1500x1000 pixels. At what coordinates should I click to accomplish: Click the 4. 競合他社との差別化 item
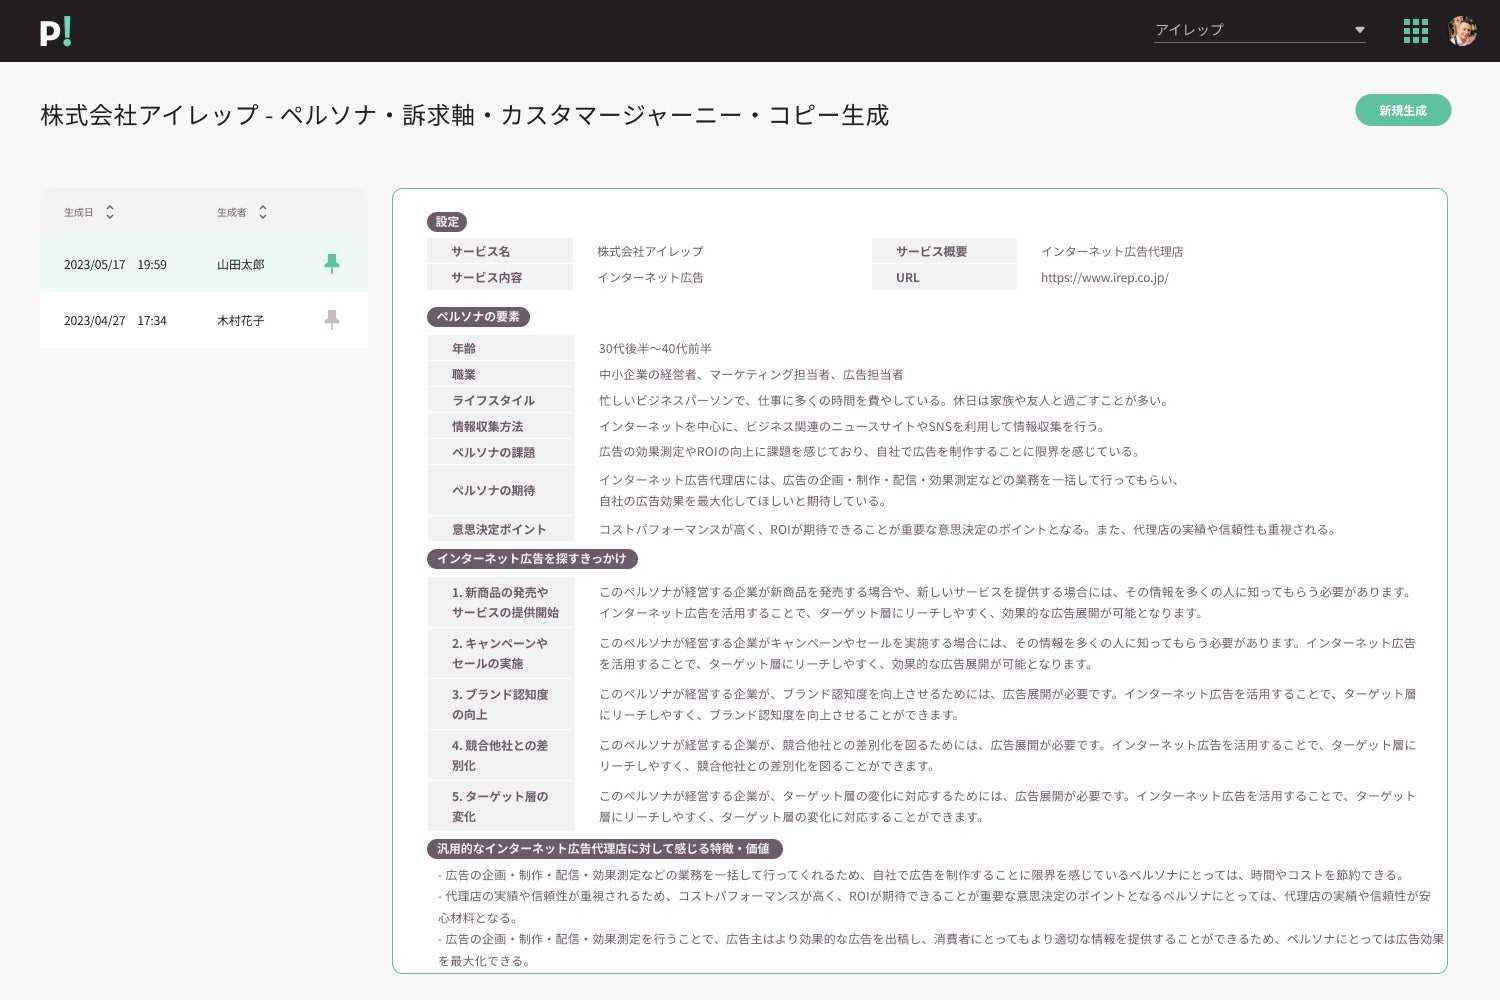click(x=501, y=755)
